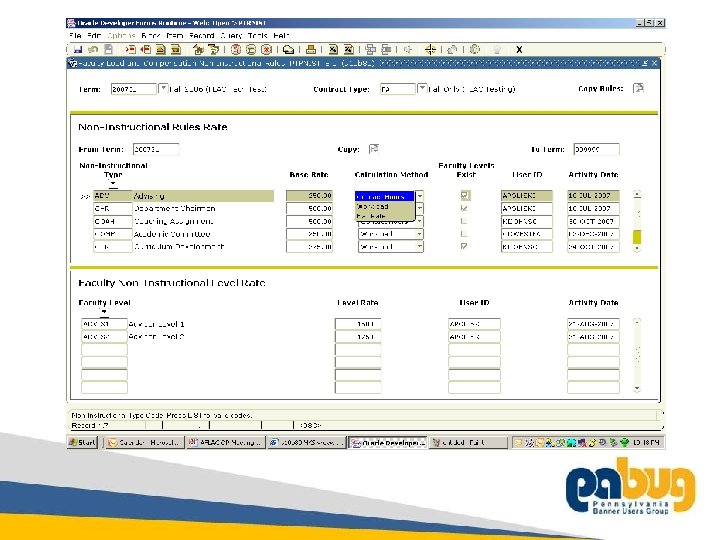Open Calculation Method dropdown for Coaching Assignment
Image resolution: width=720 pixels, height=540 pixels.
pyautogui.click(x=419, y=221)
